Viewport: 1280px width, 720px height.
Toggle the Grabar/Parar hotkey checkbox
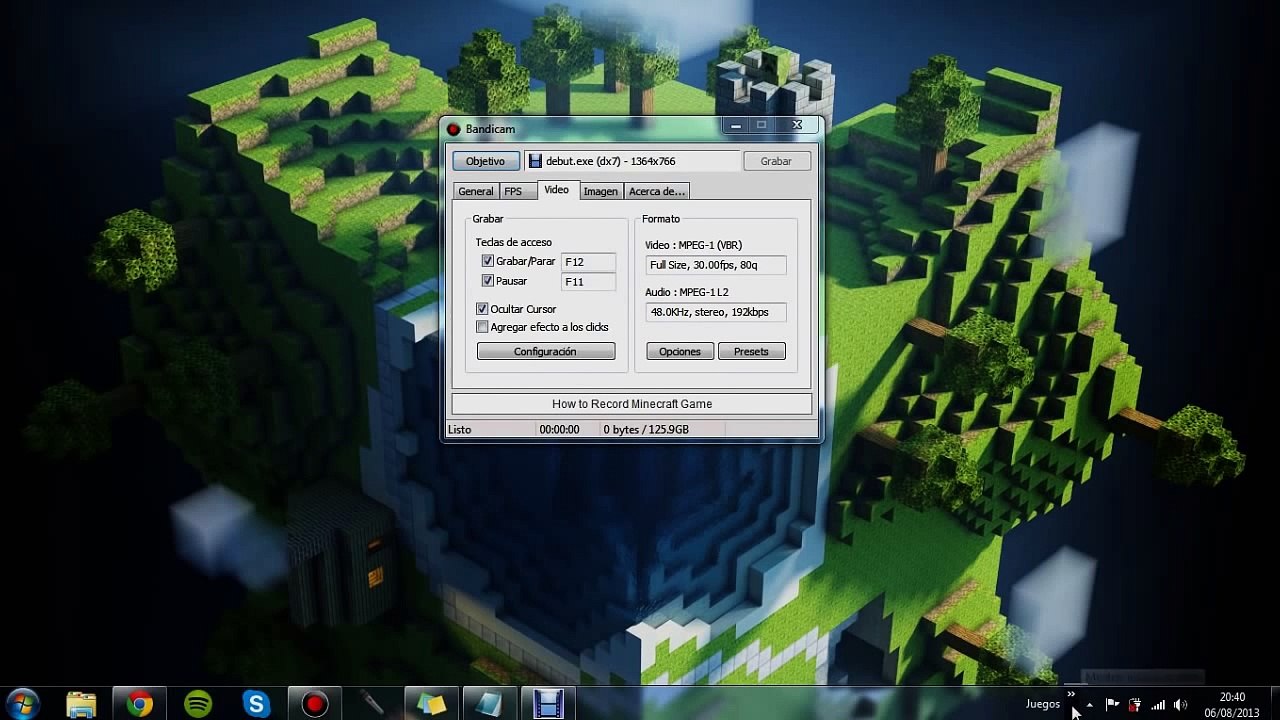(x=488, y=261)
